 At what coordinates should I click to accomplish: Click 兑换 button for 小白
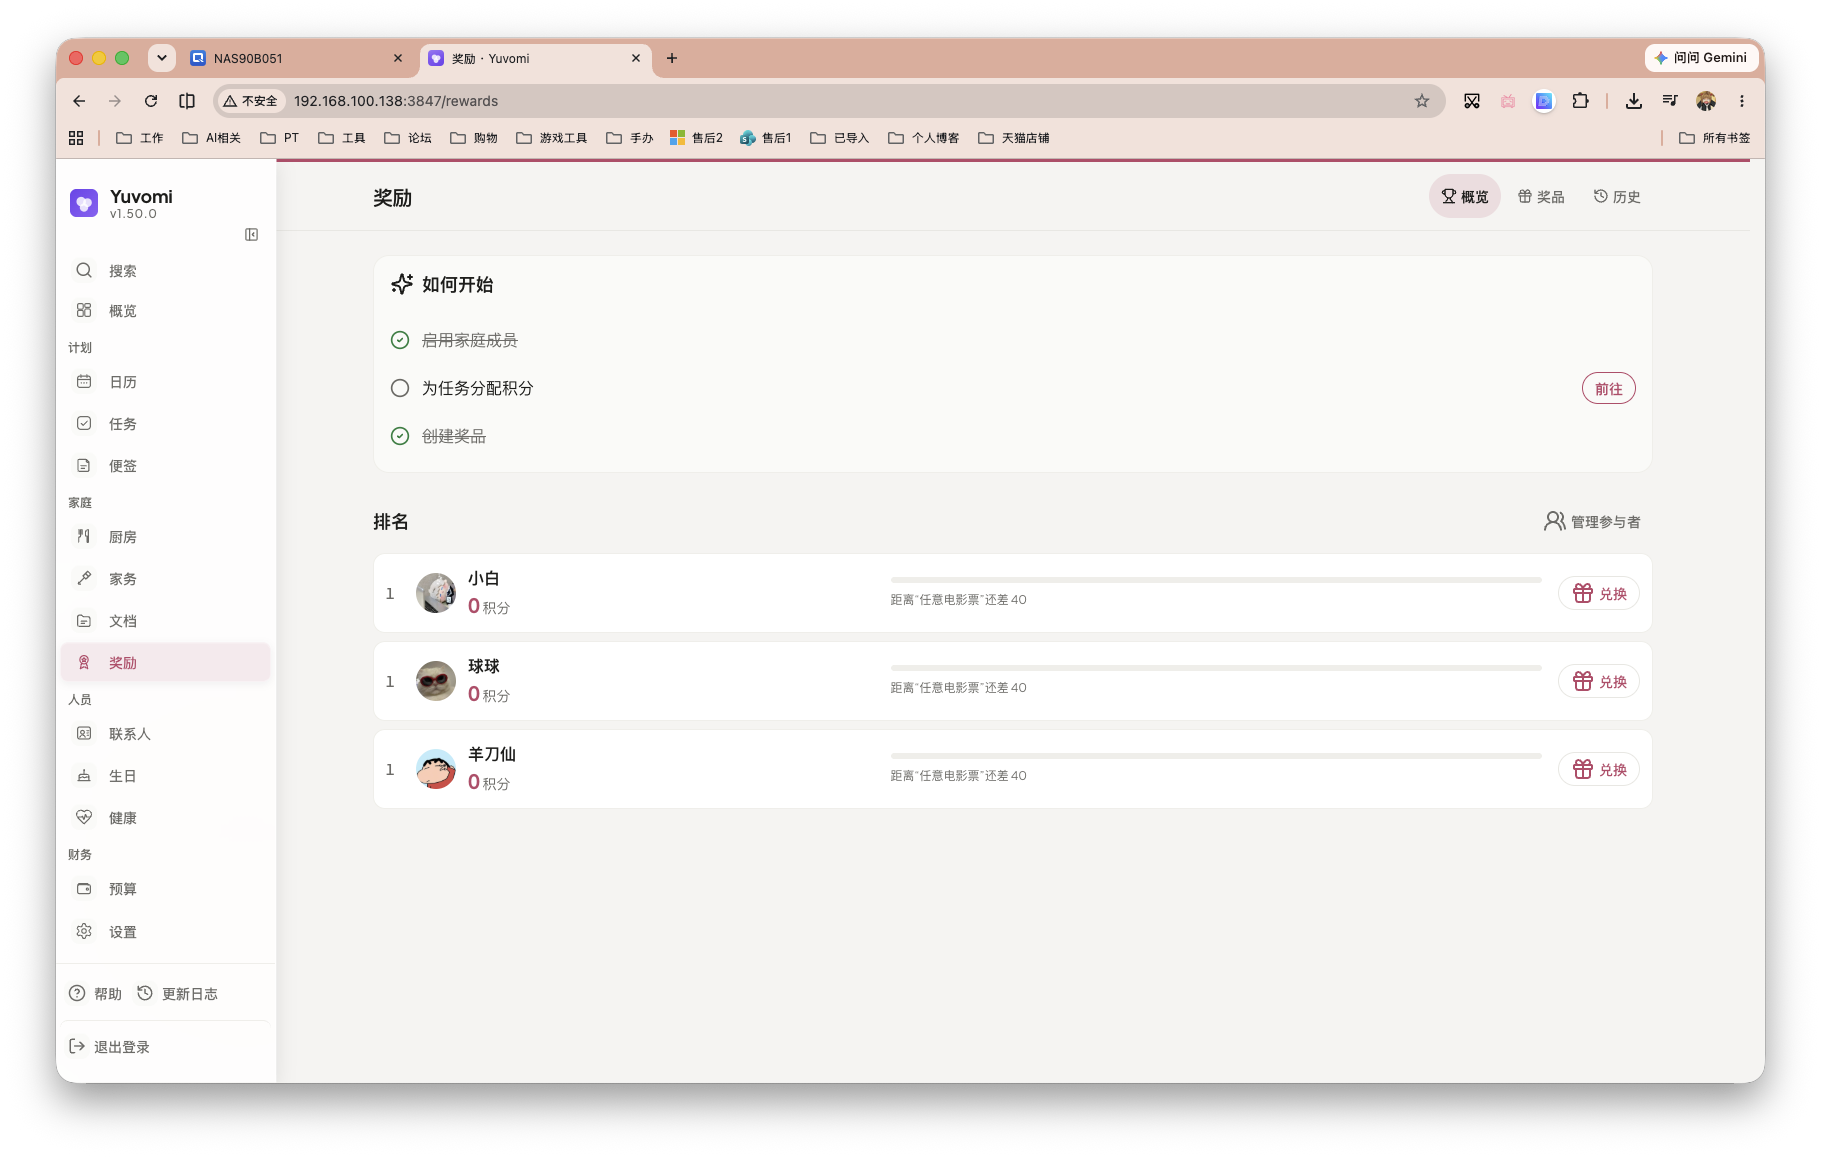point(1599,593)
